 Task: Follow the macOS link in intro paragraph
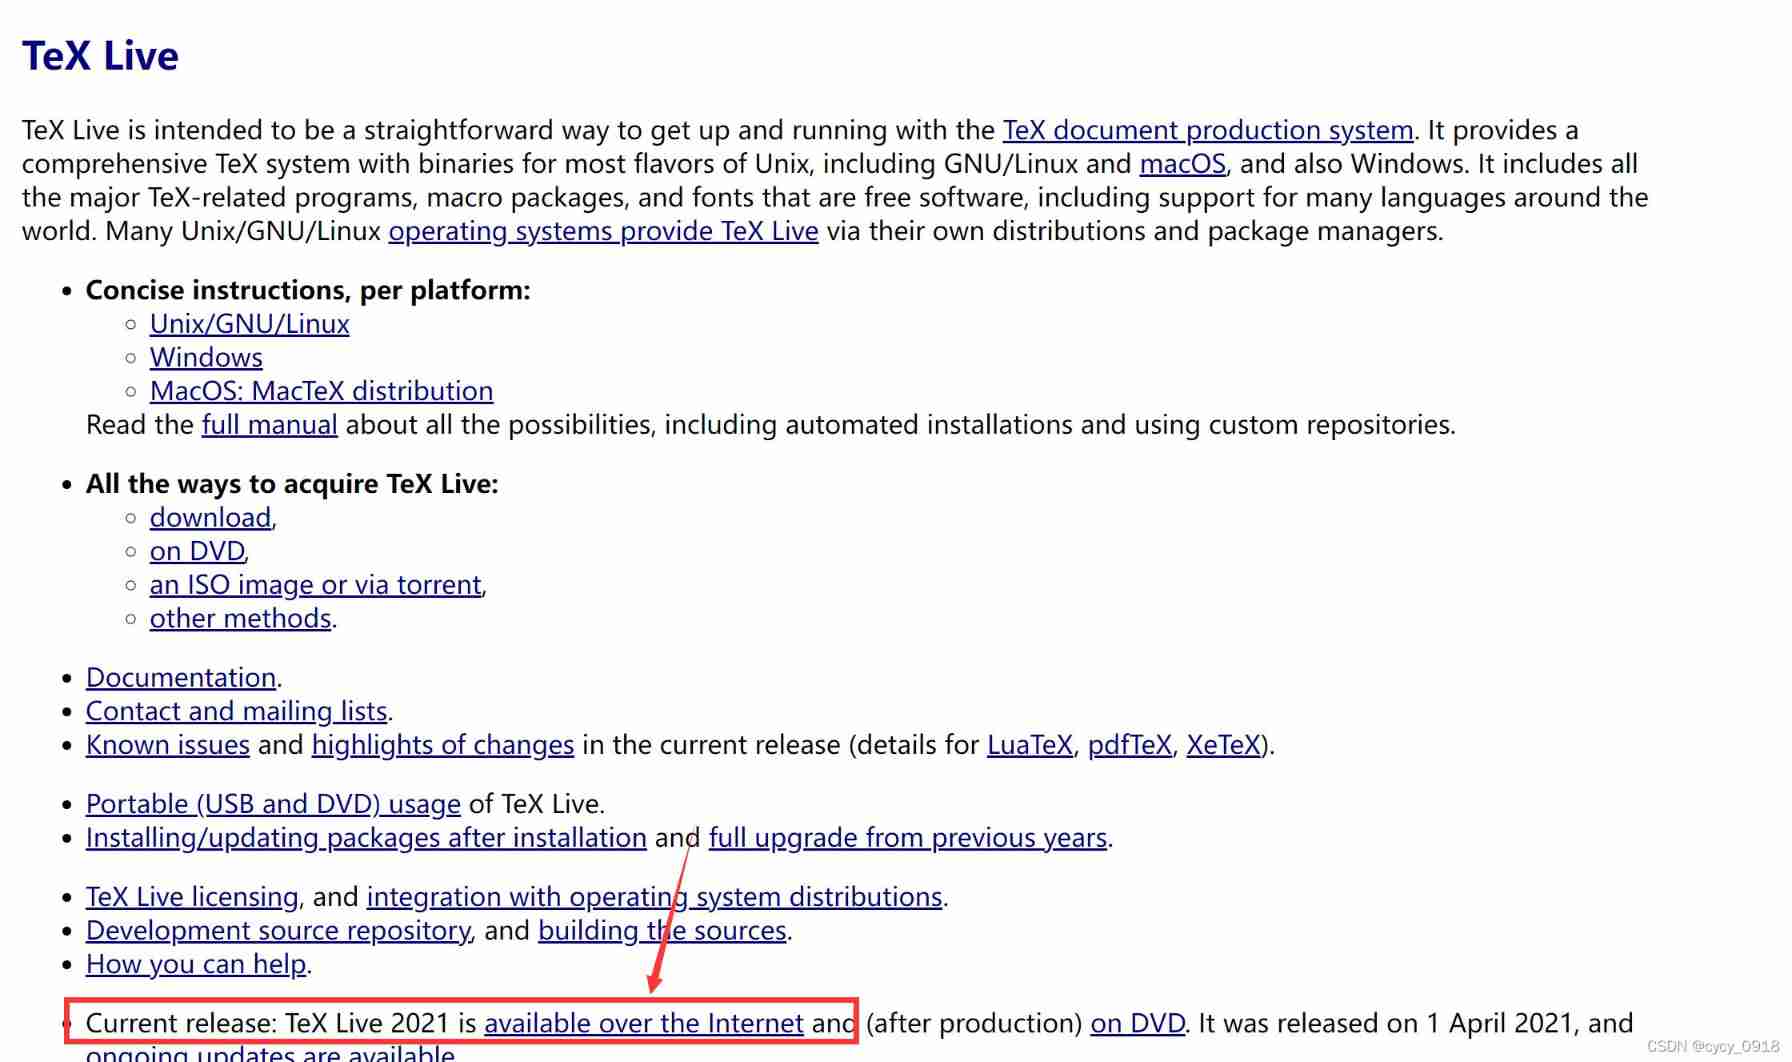point(1183,164)
